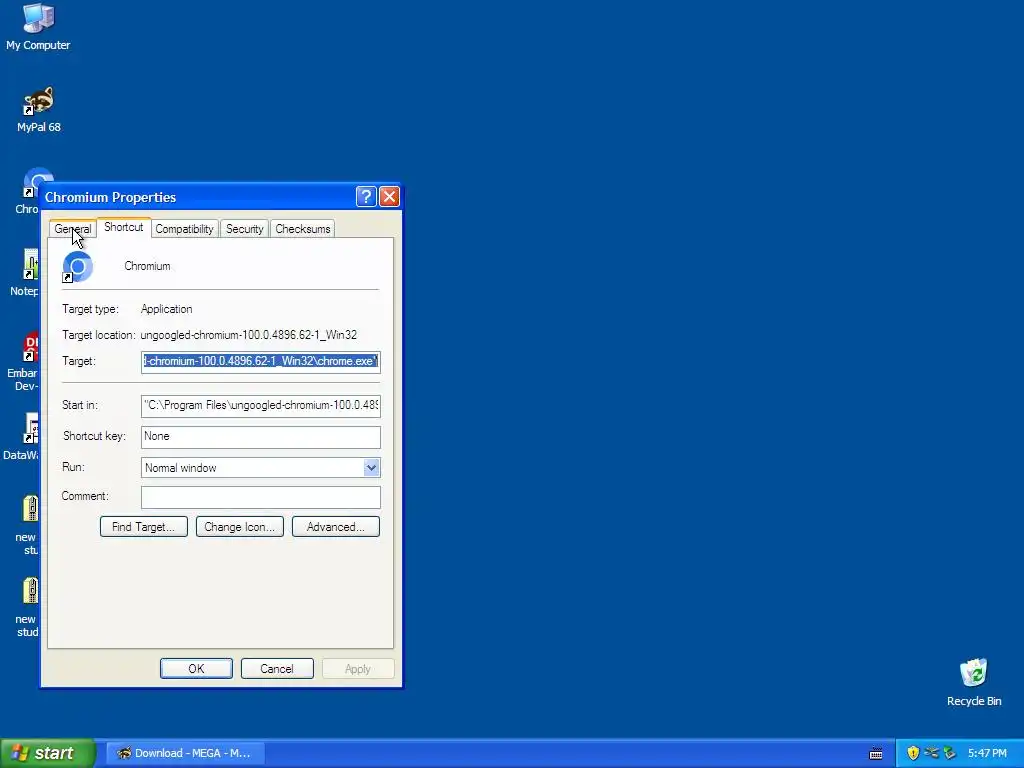Go to the Security tab
The image size is (1024, 768).
click(x=244, y=229)
